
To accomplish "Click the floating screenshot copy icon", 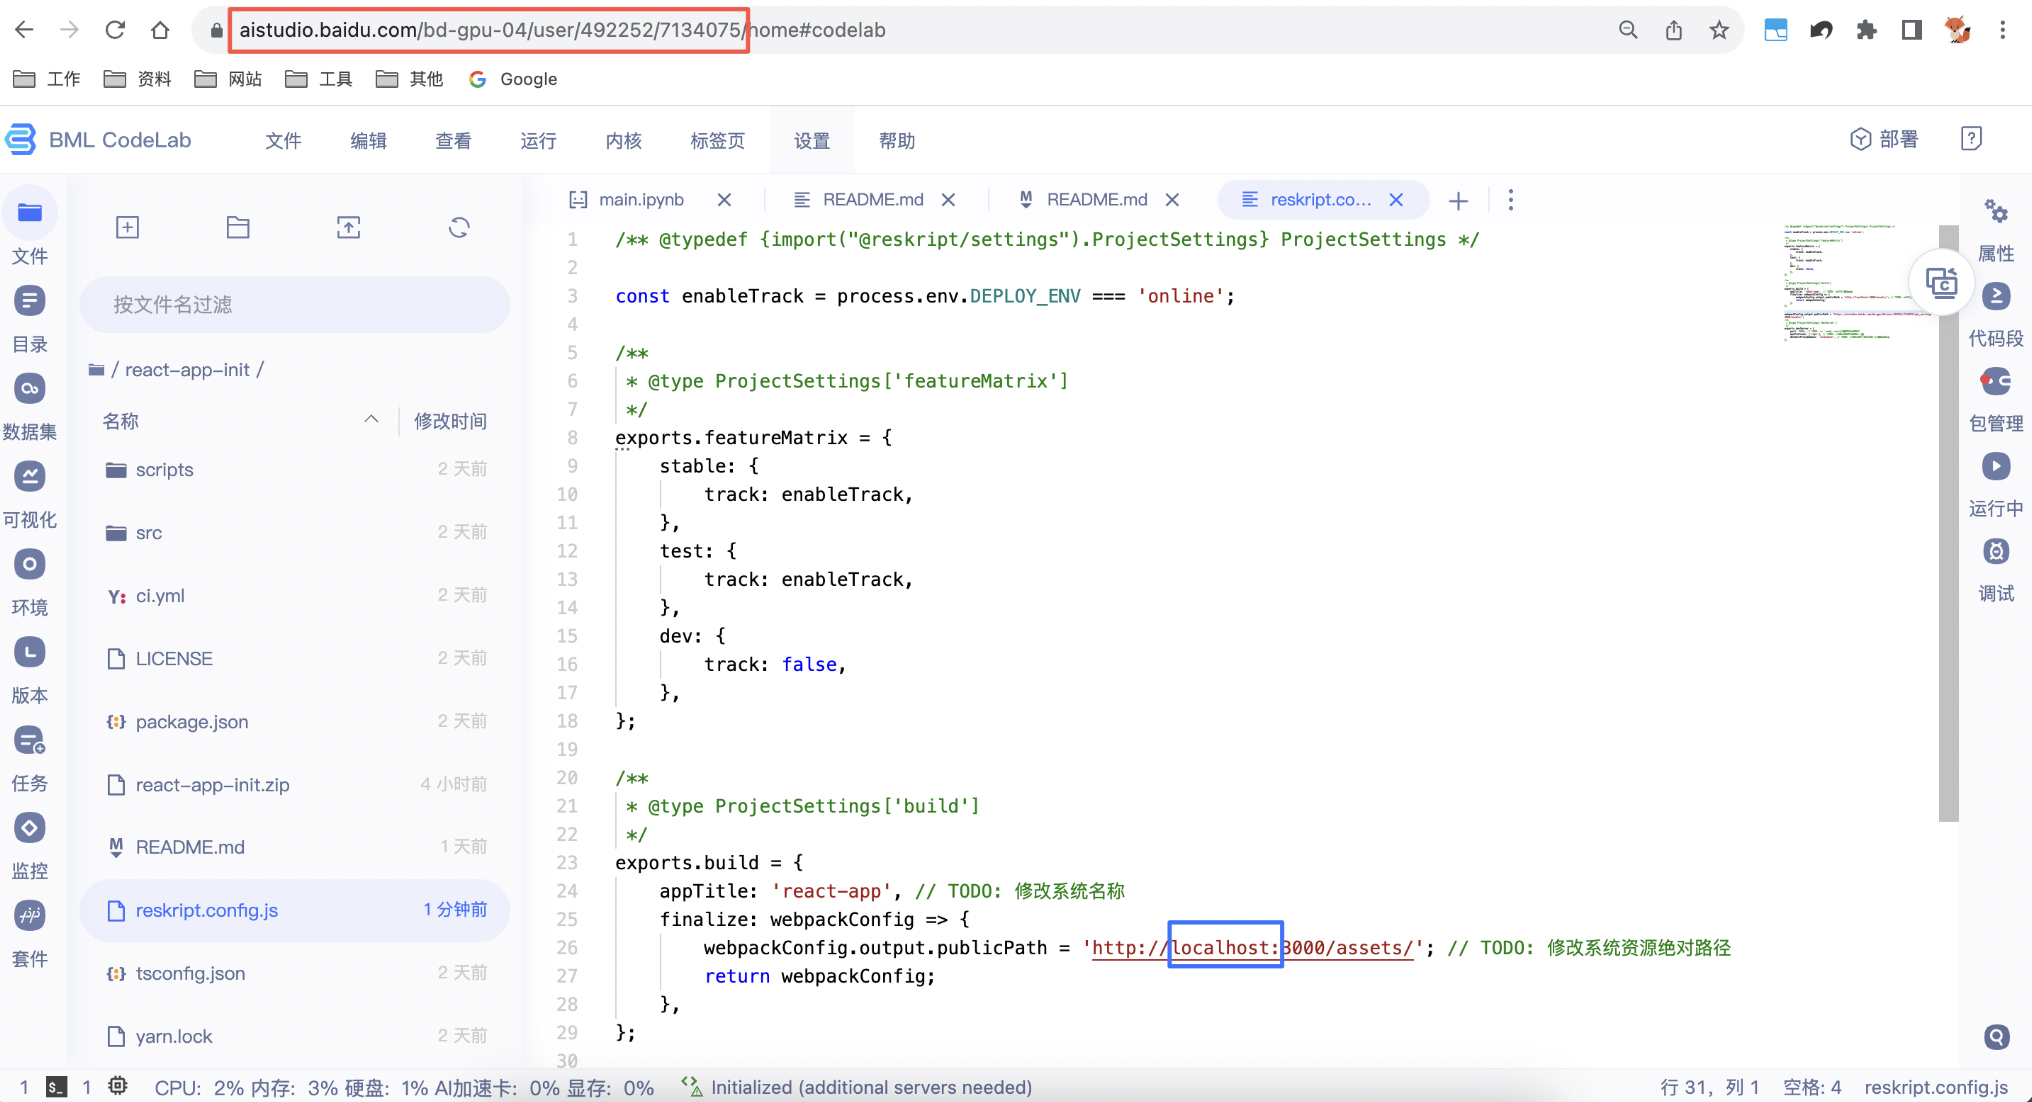I will coord(1941,283).
